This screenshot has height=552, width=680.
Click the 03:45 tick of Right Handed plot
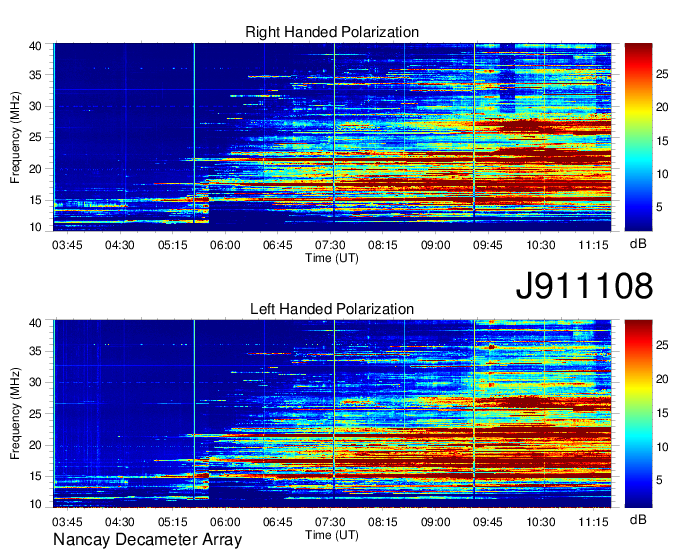[x=67, y=245]
